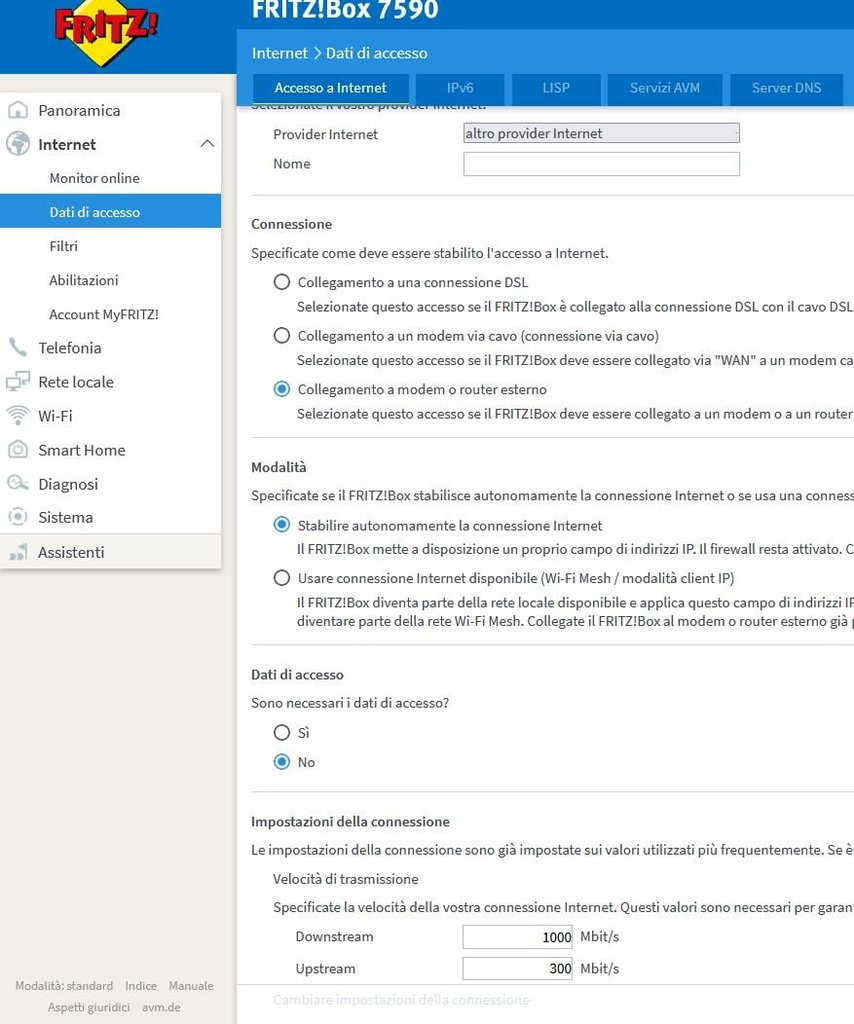The width and height of the screenshot is (854, 1024).
Task: Click the Modalità section heading
Action: point(278,467)
